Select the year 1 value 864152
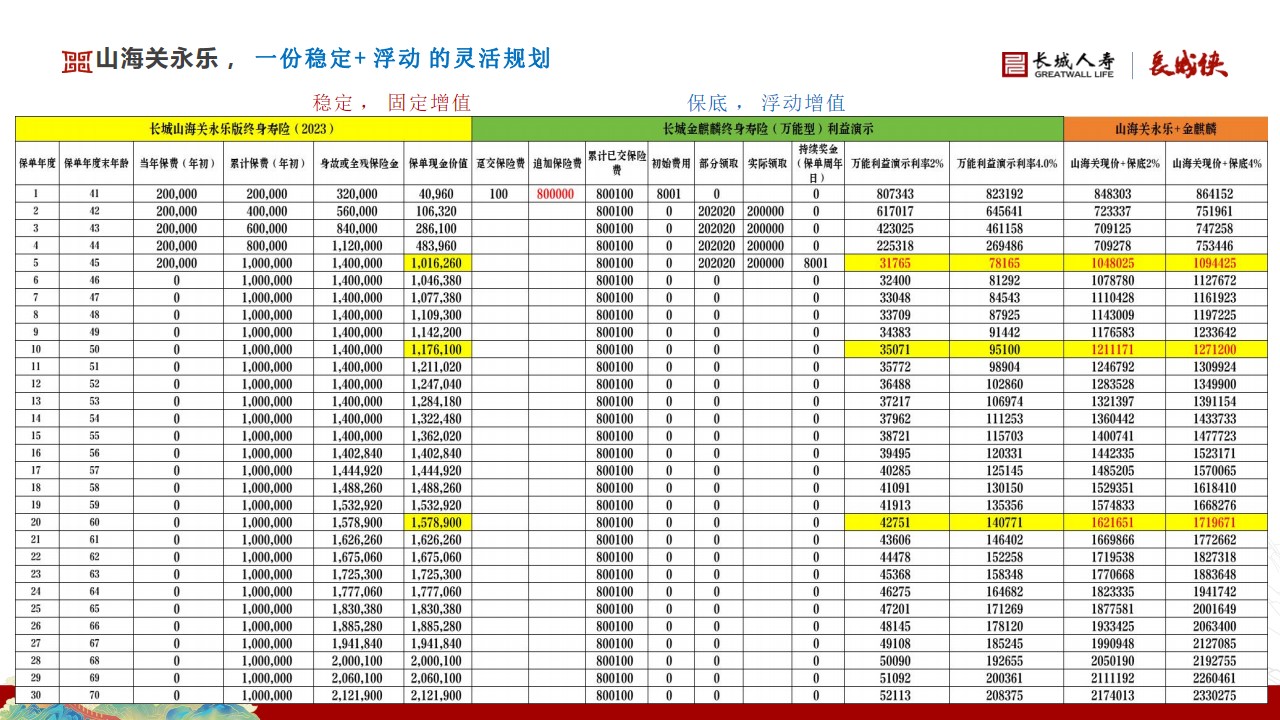1280x720 pixels. tap(1216, 194)
